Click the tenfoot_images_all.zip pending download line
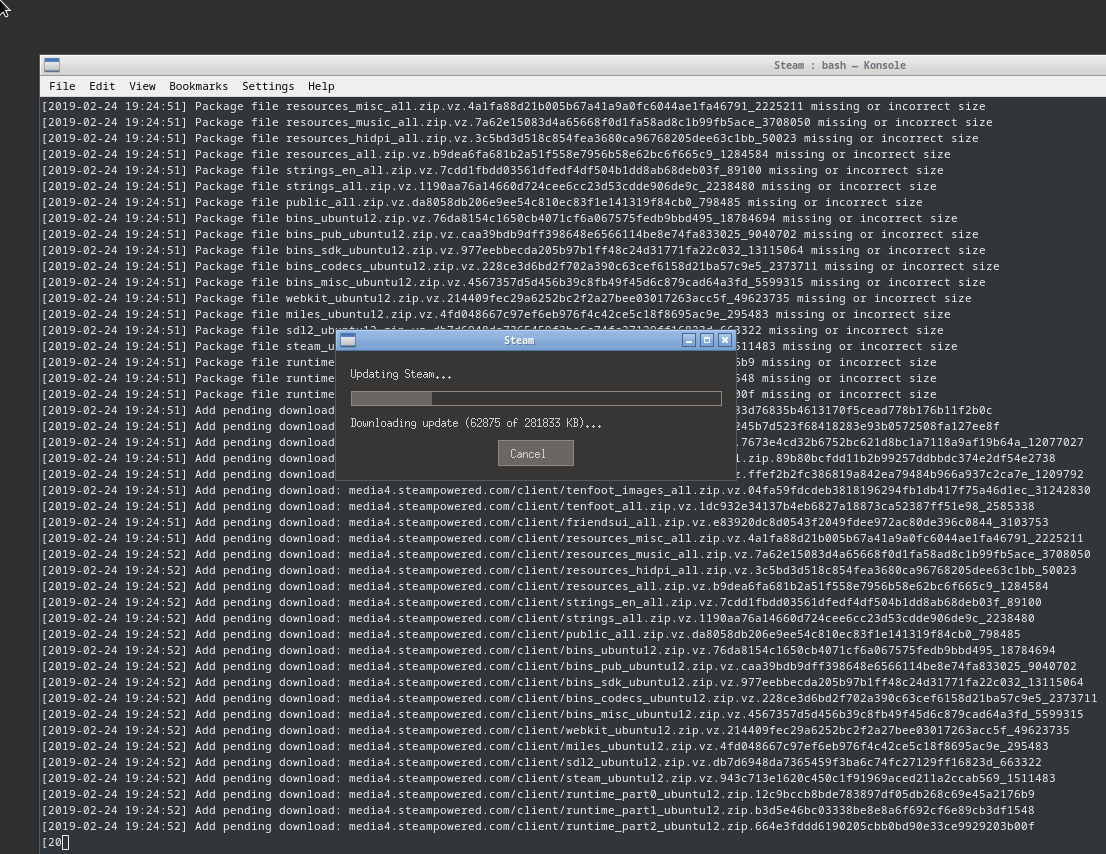 tap(566, 491)
